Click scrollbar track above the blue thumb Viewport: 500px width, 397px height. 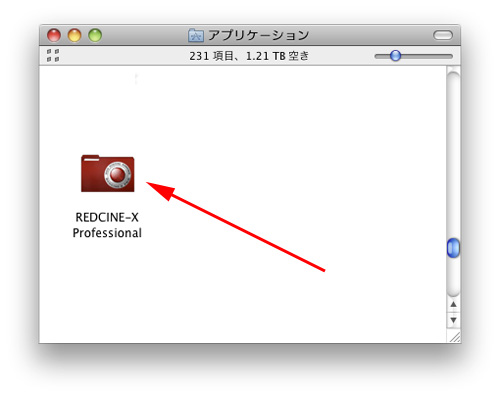coord(453,155)
